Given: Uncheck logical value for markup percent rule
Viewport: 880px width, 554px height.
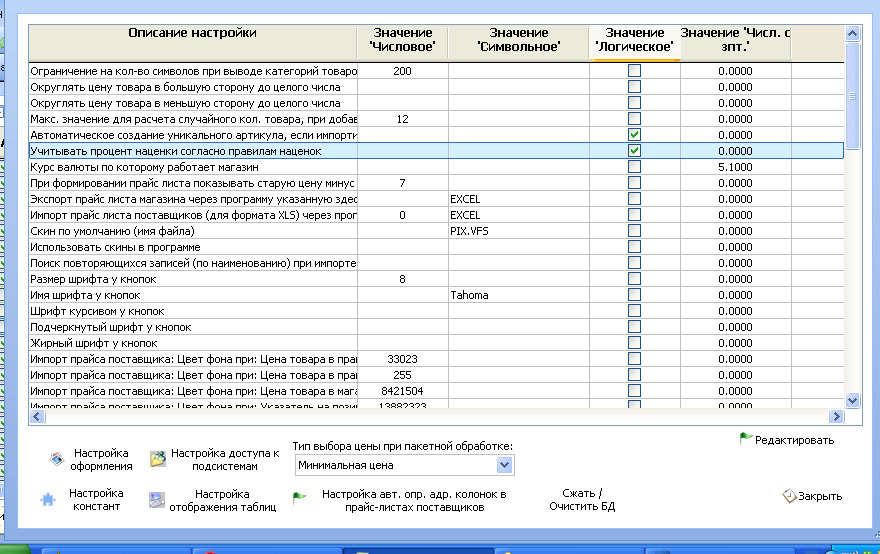Looking at the screenshot, I should [x=634, y=150].
